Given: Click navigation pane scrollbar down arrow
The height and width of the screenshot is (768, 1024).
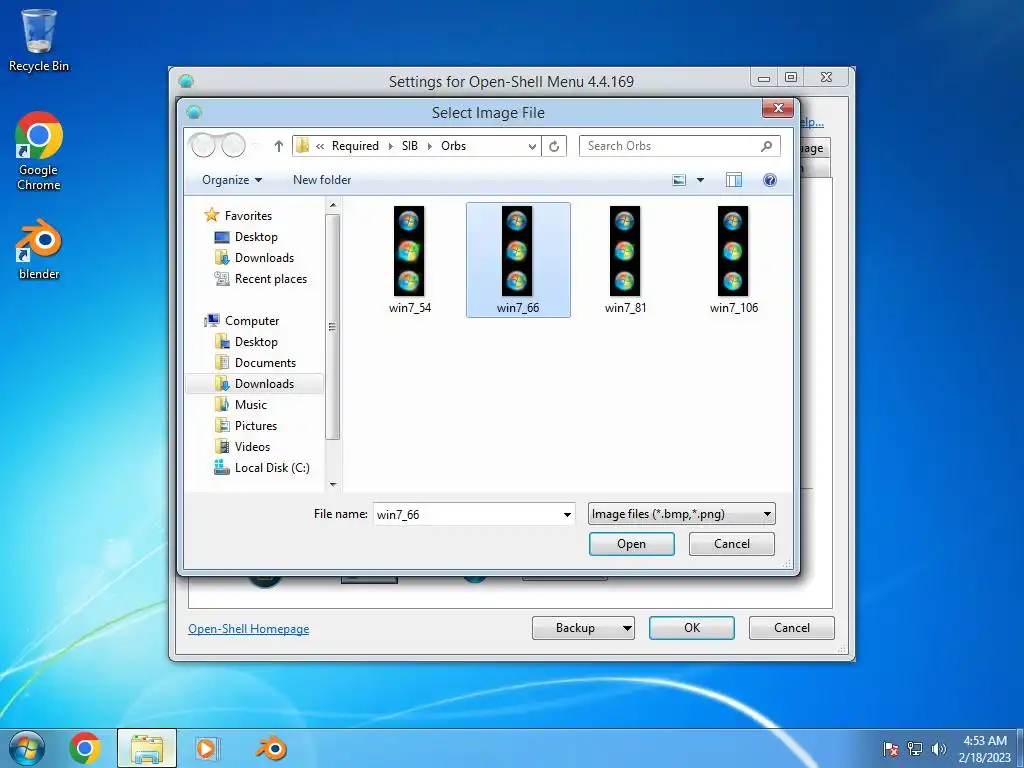Looking at the screenshot, I should 332,485.
